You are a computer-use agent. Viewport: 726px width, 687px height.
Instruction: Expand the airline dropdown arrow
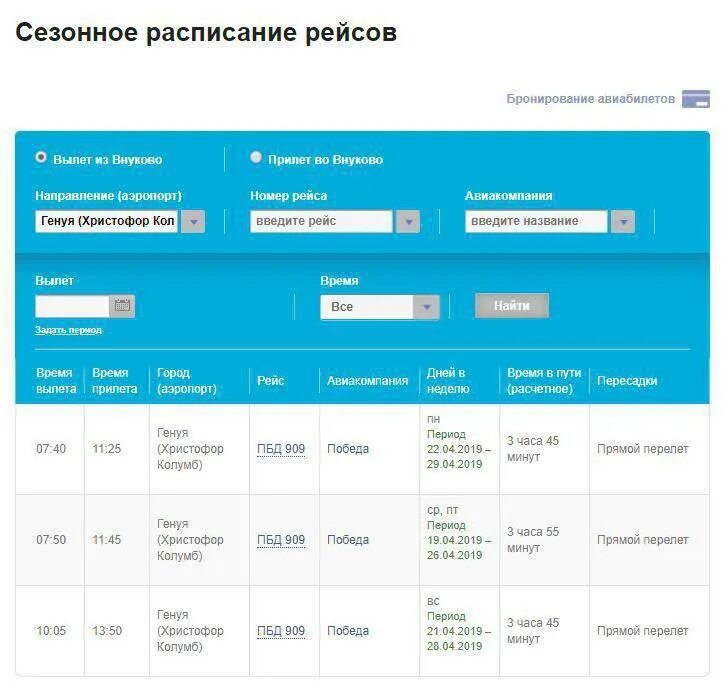(x=623, y=222)
